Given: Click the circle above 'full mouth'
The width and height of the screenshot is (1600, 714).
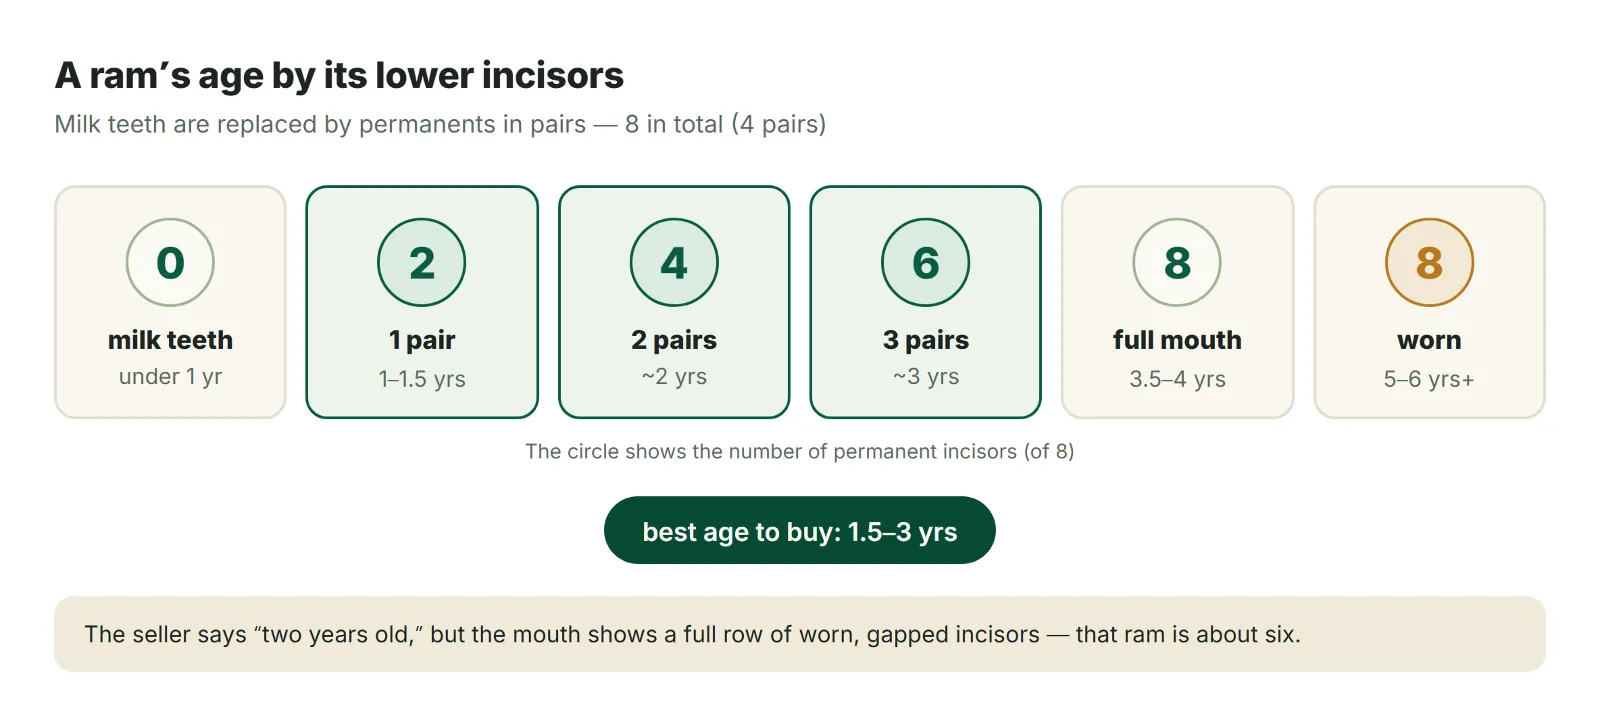Looking at the screenshot, I should 1177,262.
